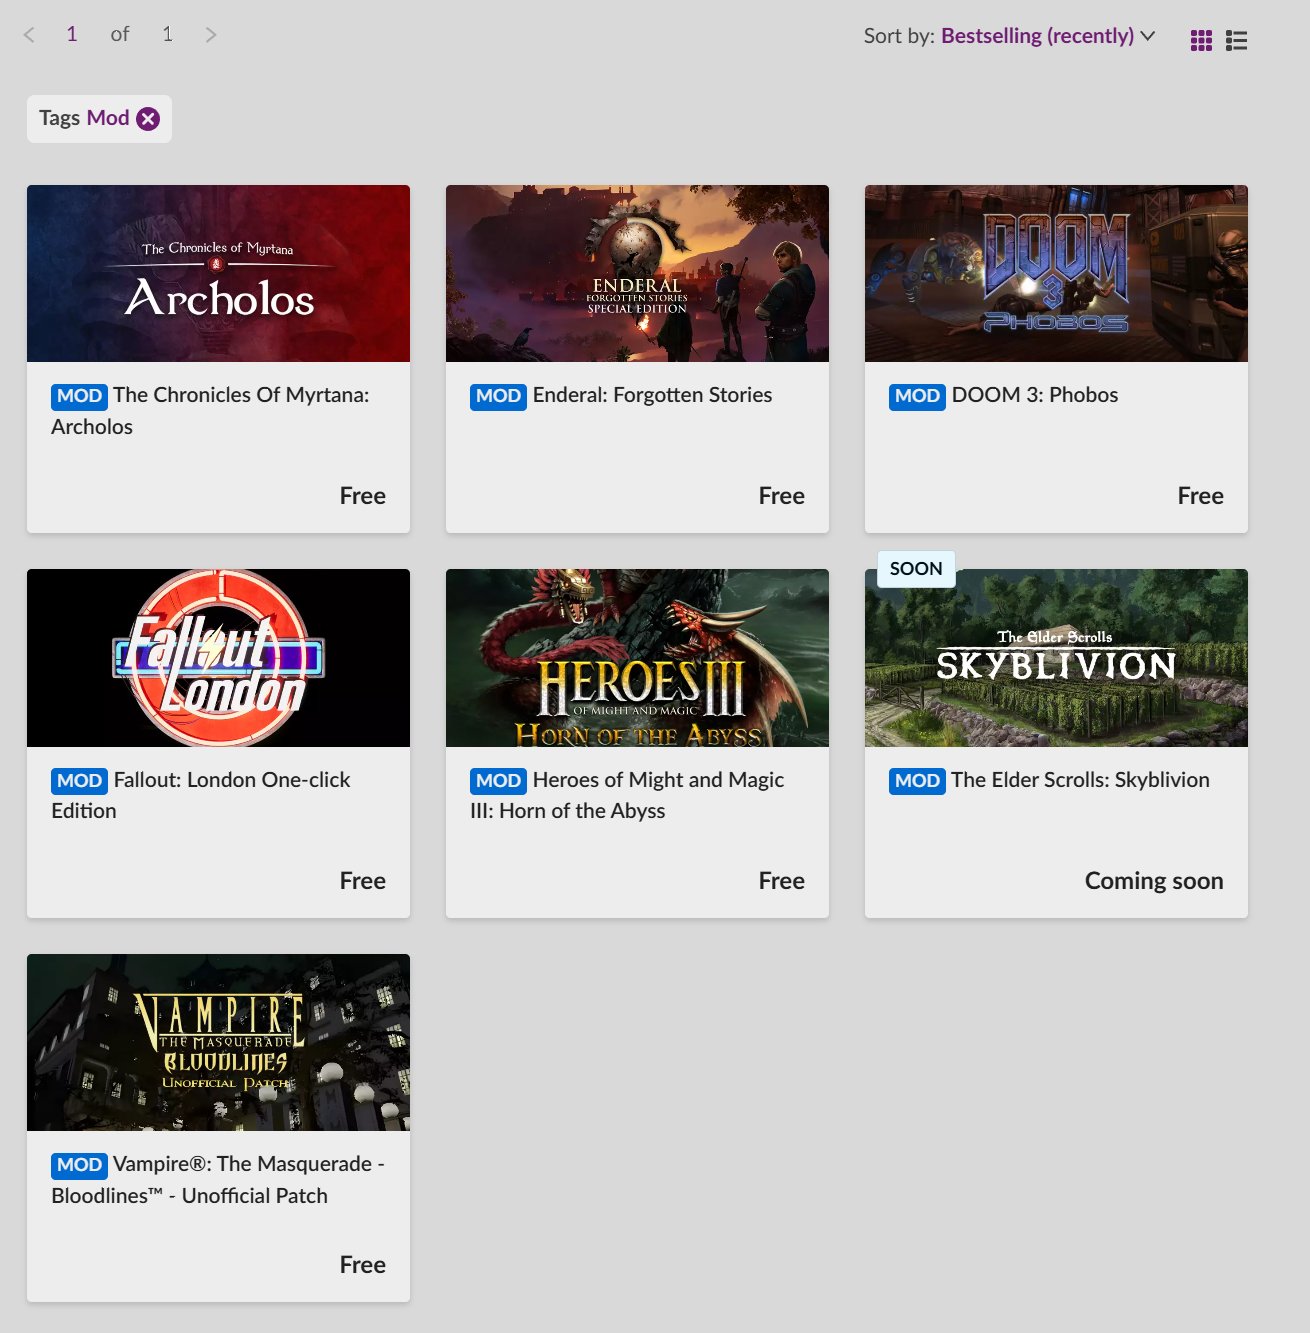This screenshot has width=1310, height=1333.
Task: Open the DOOM 3 Phobos cover image
Action: coord(1056,273)
